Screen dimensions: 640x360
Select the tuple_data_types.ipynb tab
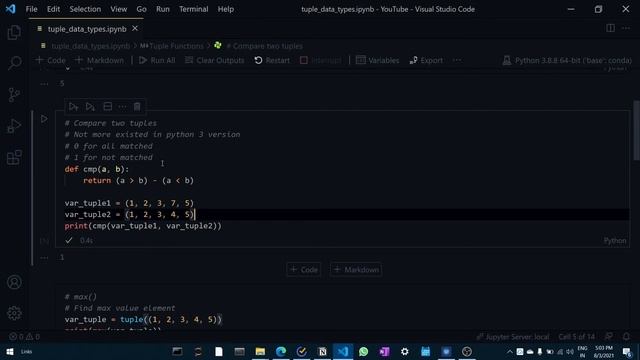[87, 29]
